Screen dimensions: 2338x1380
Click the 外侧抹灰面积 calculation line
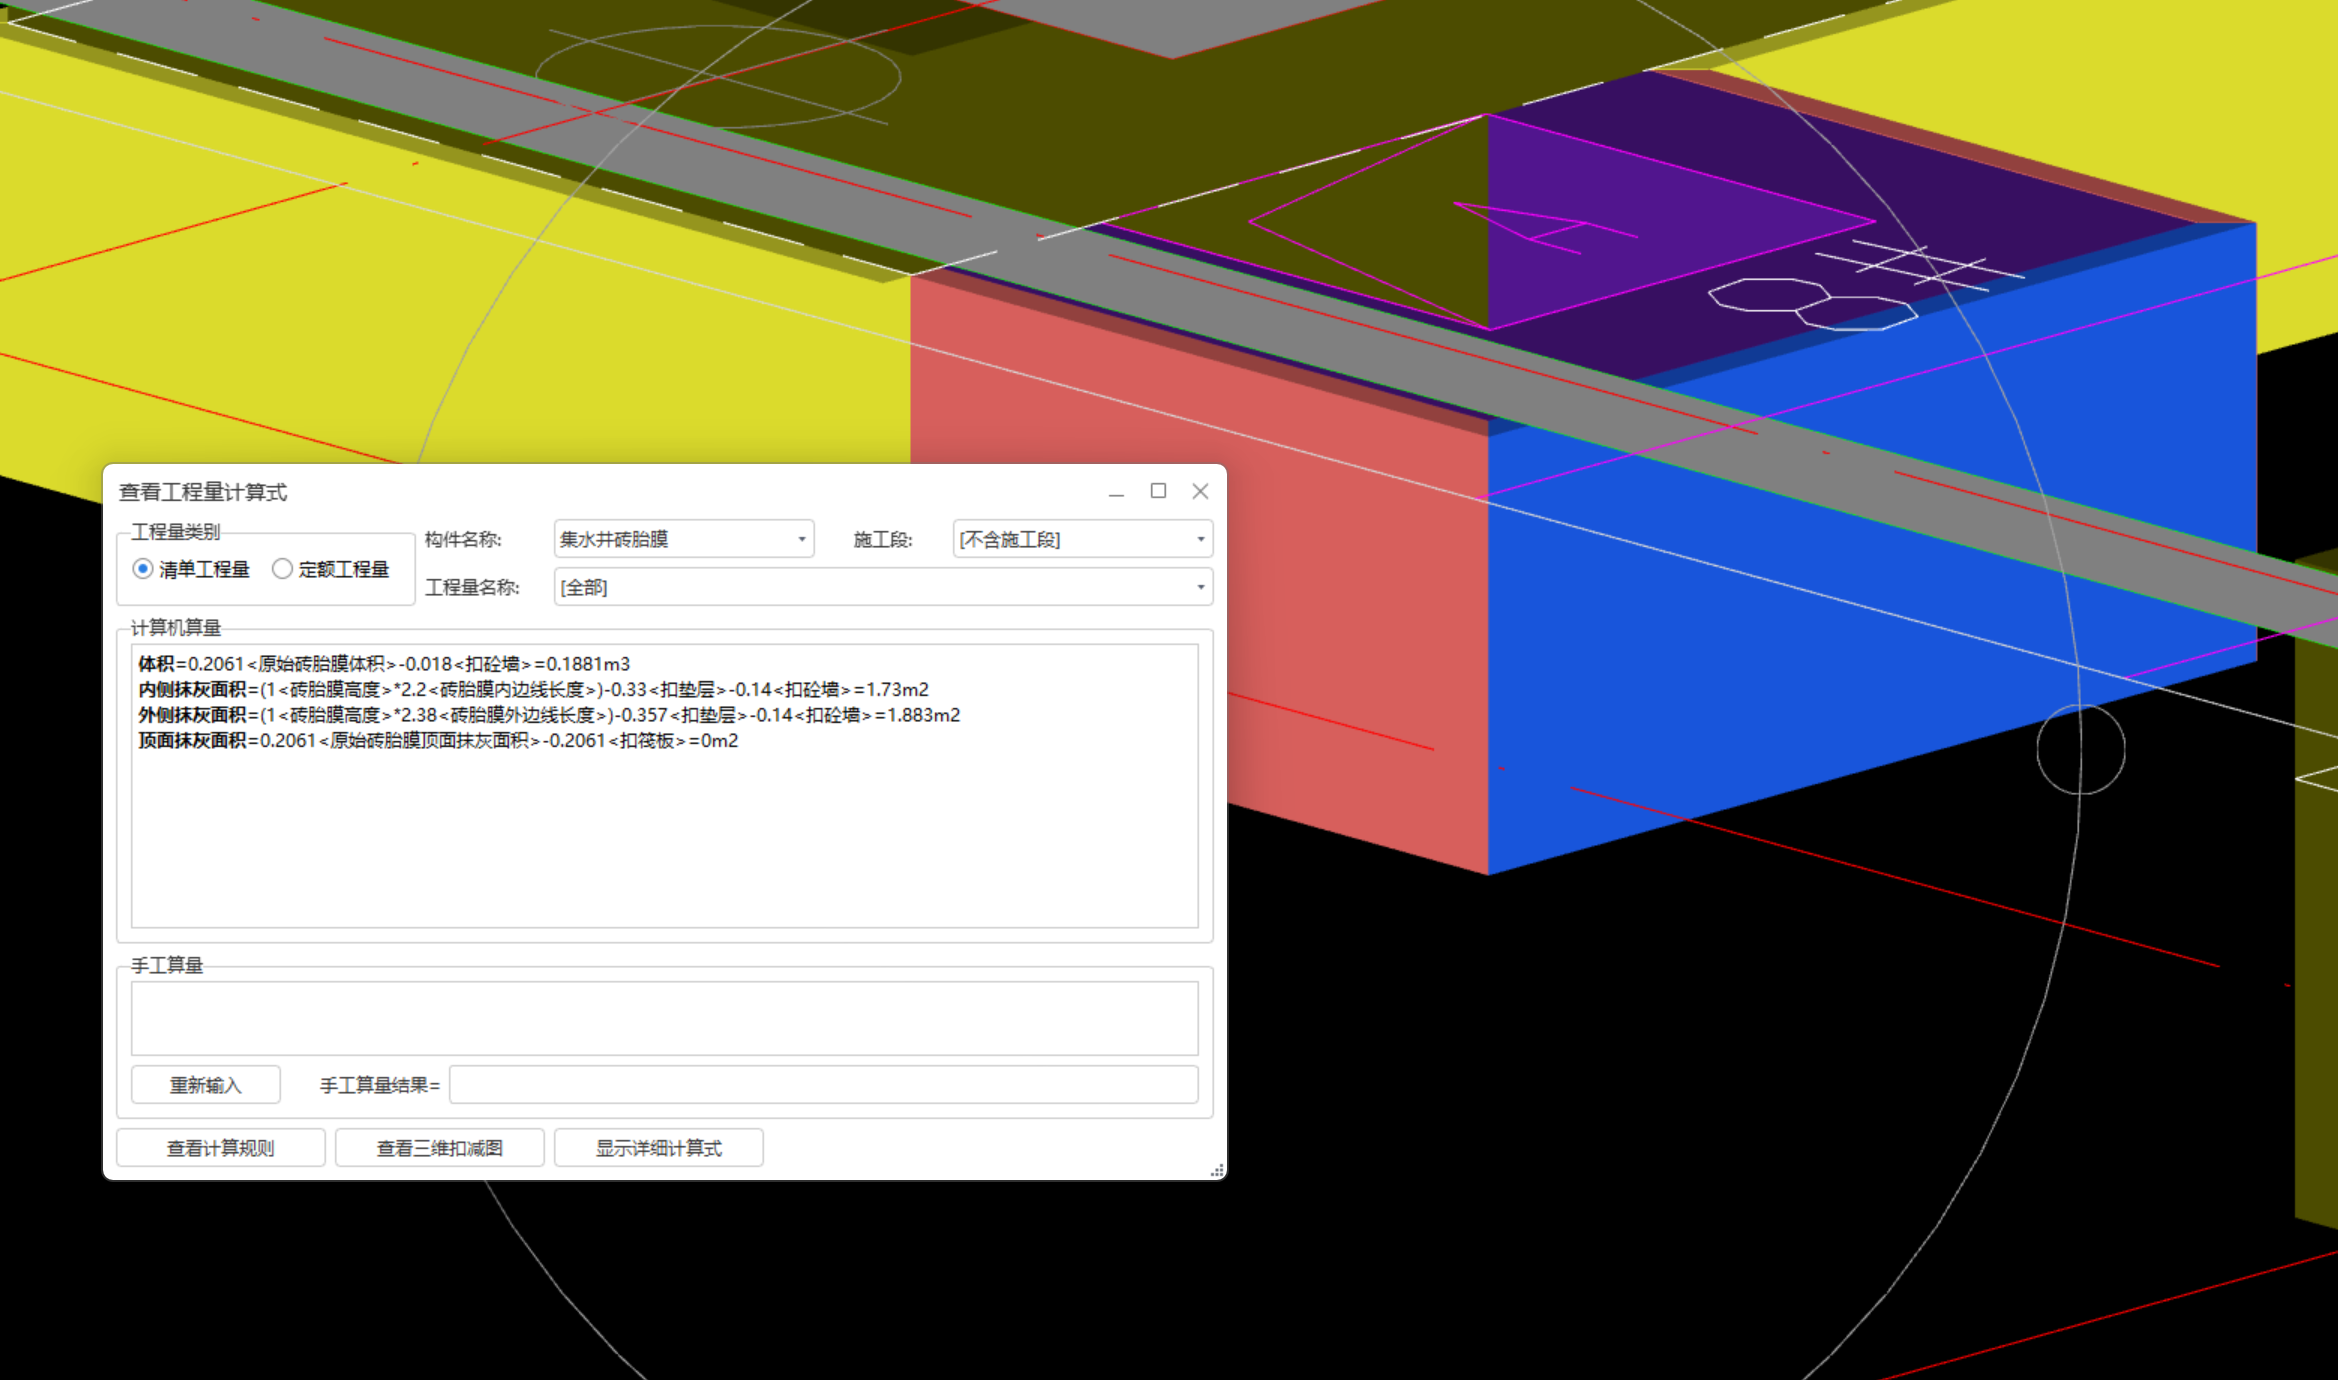click(549, 715)
